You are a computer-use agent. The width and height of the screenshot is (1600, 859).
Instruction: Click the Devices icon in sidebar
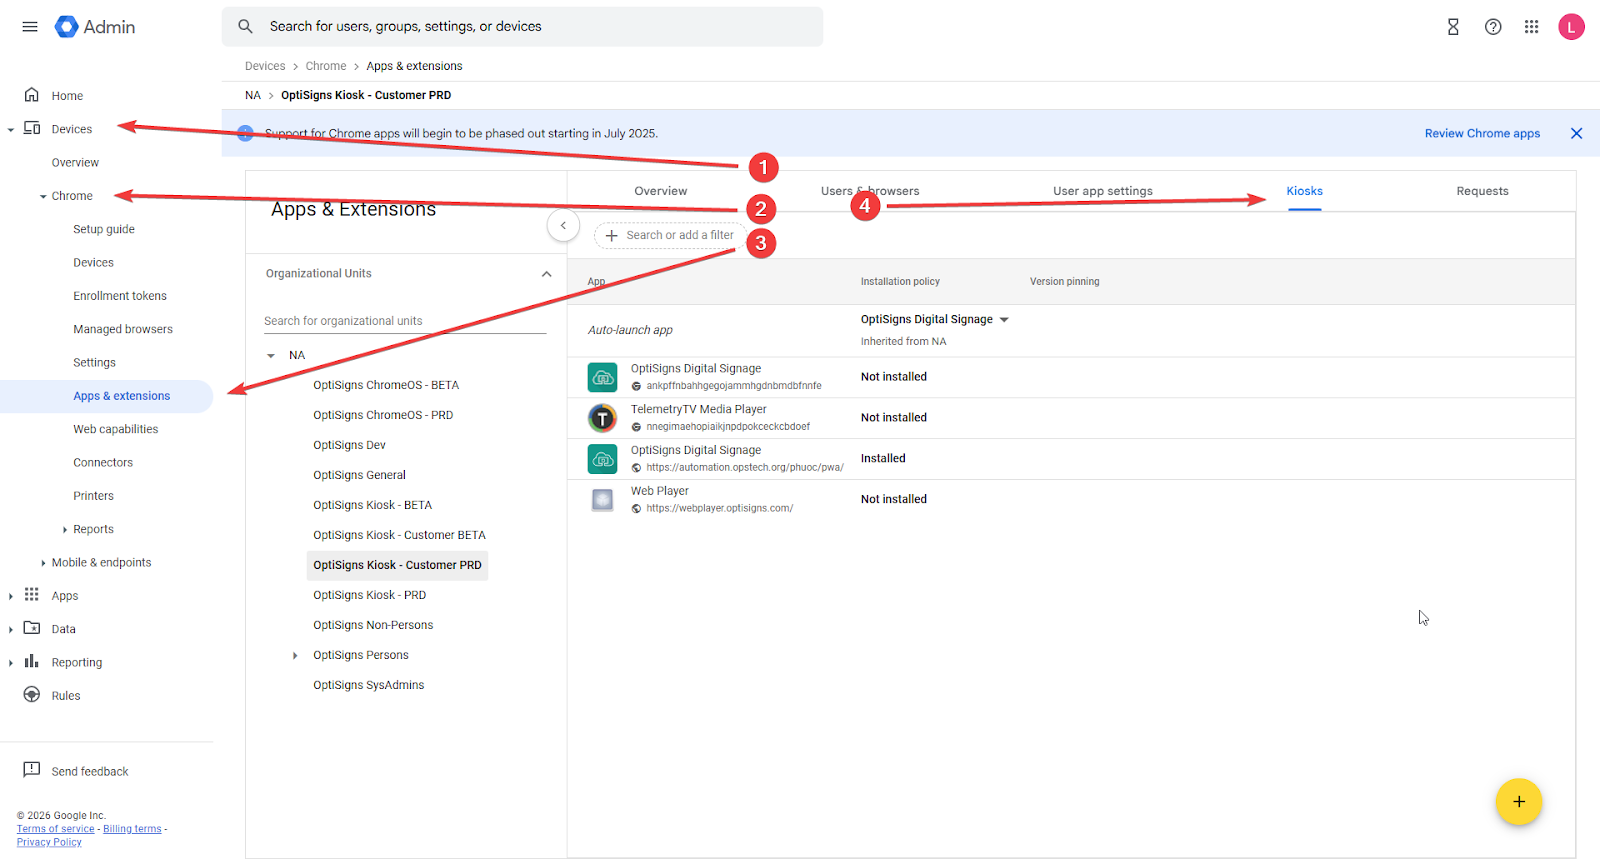tap(32, 128)
